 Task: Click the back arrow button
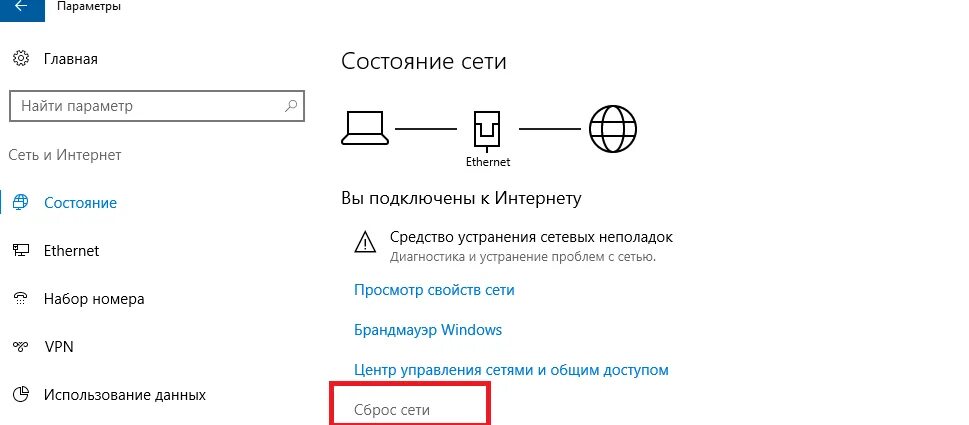22,8
